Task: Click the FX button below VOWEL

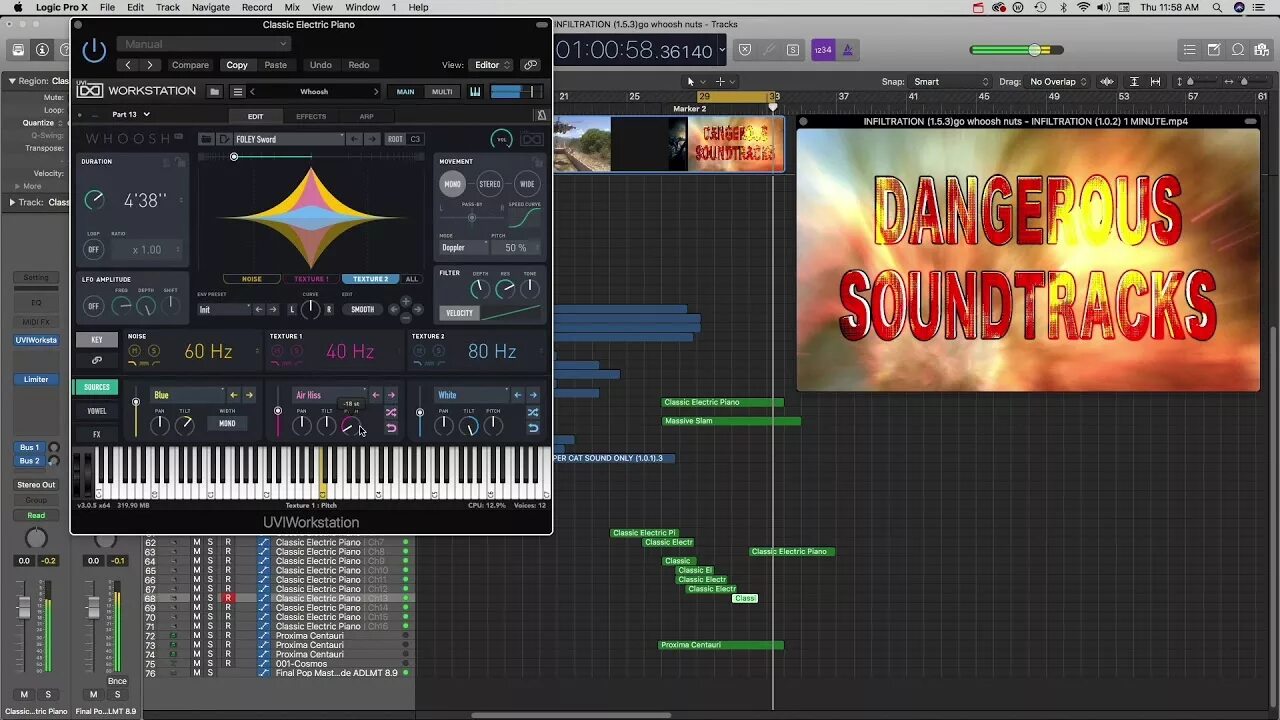Action: 97,434
